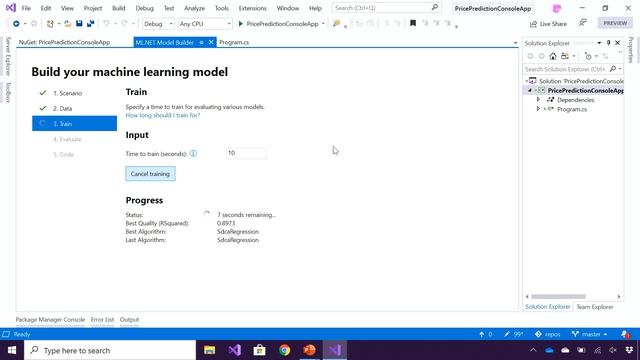The width and height of the screenshot is (640, 360).
Task: Click the PREVIEW badge button
Action: pyautogui.click(x=615, y=23)
